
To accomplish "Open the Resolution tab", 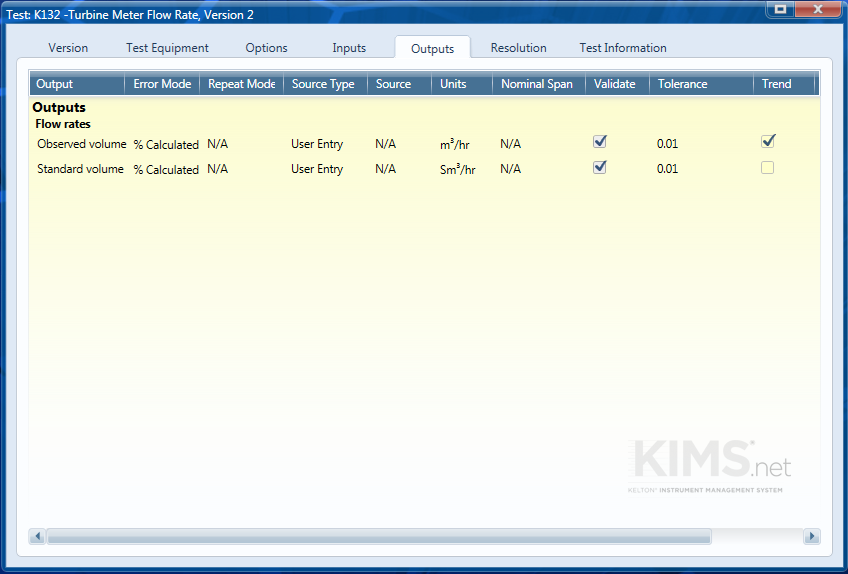I will (518, 48).
